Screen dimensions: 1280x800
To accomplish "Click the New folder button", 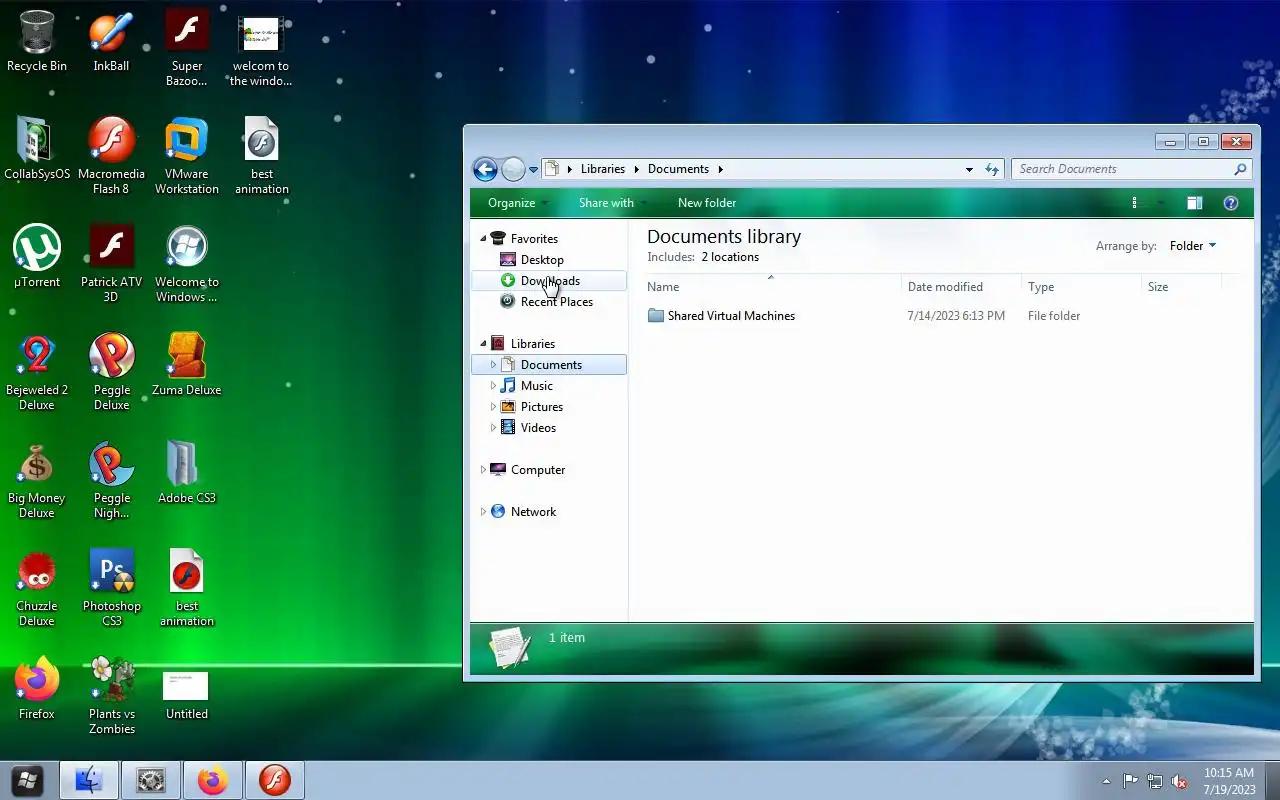I will point(707,203).
